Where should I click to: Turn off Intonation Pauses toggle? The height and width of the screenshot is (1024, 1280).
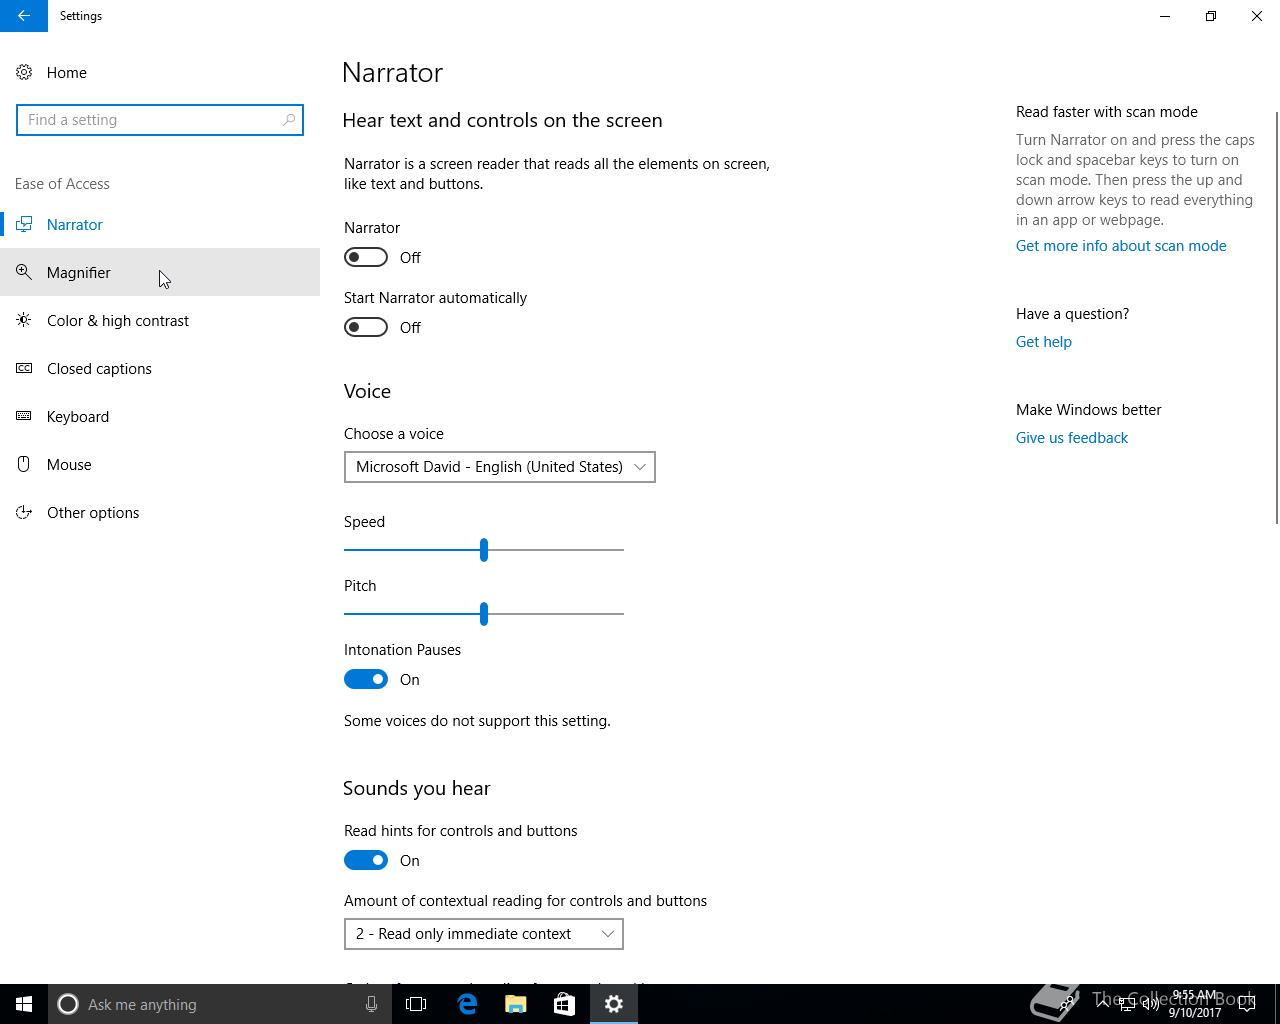coord(366,679)
